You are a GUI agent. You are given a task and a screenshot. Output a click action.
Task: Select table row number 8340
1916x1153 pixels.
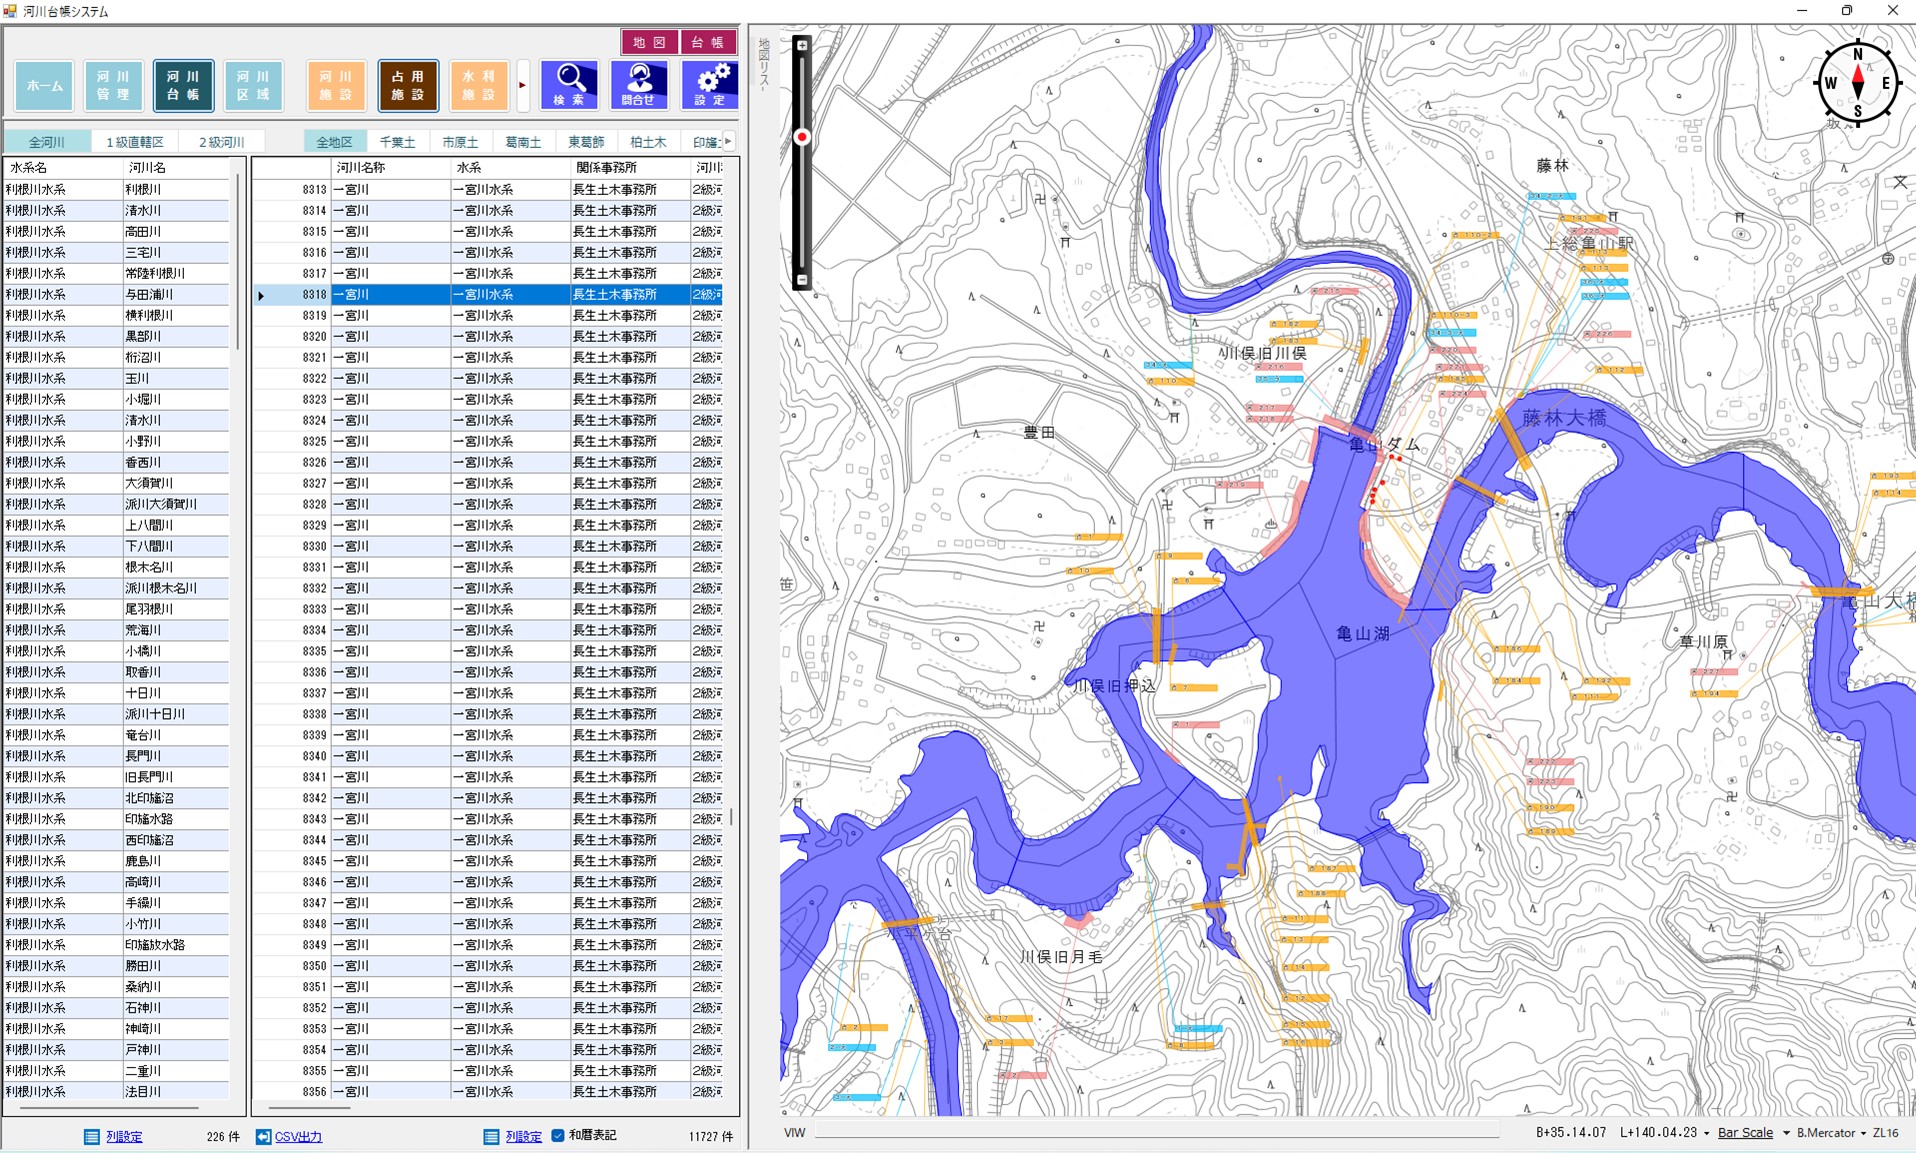tap(488, 756)
